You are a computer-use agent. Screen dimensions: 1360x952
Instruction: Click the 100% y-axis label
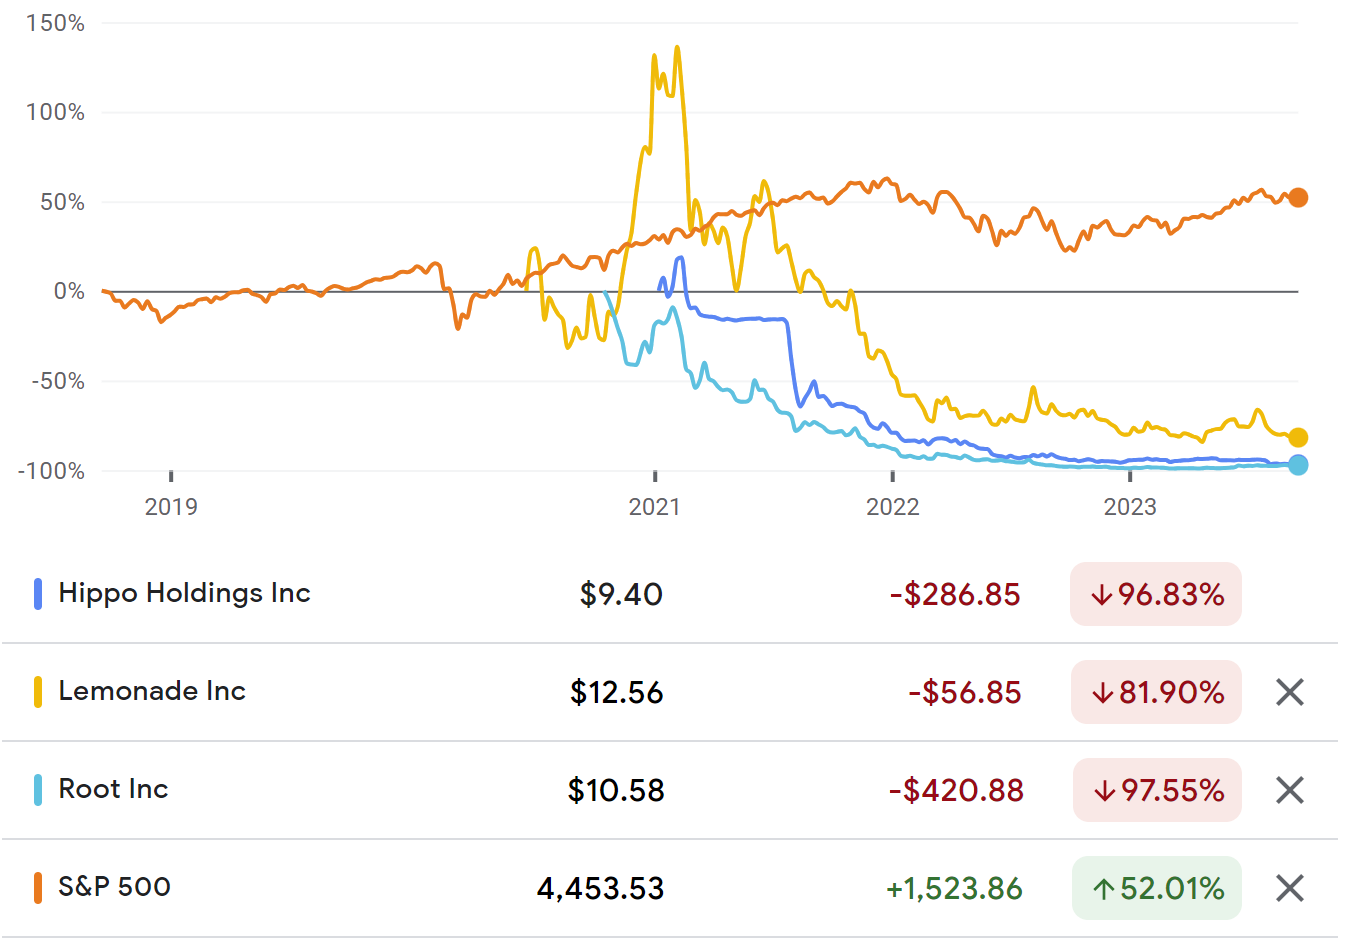[x=55, y=112]
